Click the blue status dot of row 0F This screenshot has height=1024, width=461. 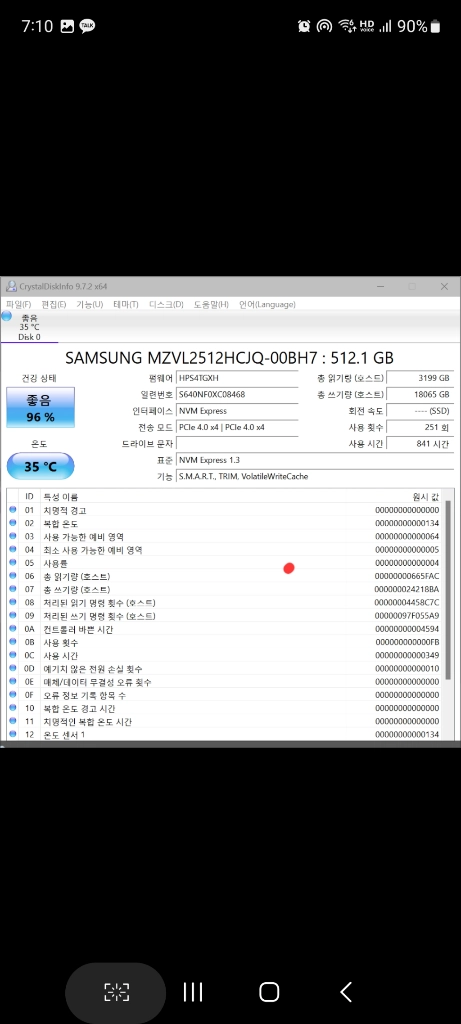point(13,695)
